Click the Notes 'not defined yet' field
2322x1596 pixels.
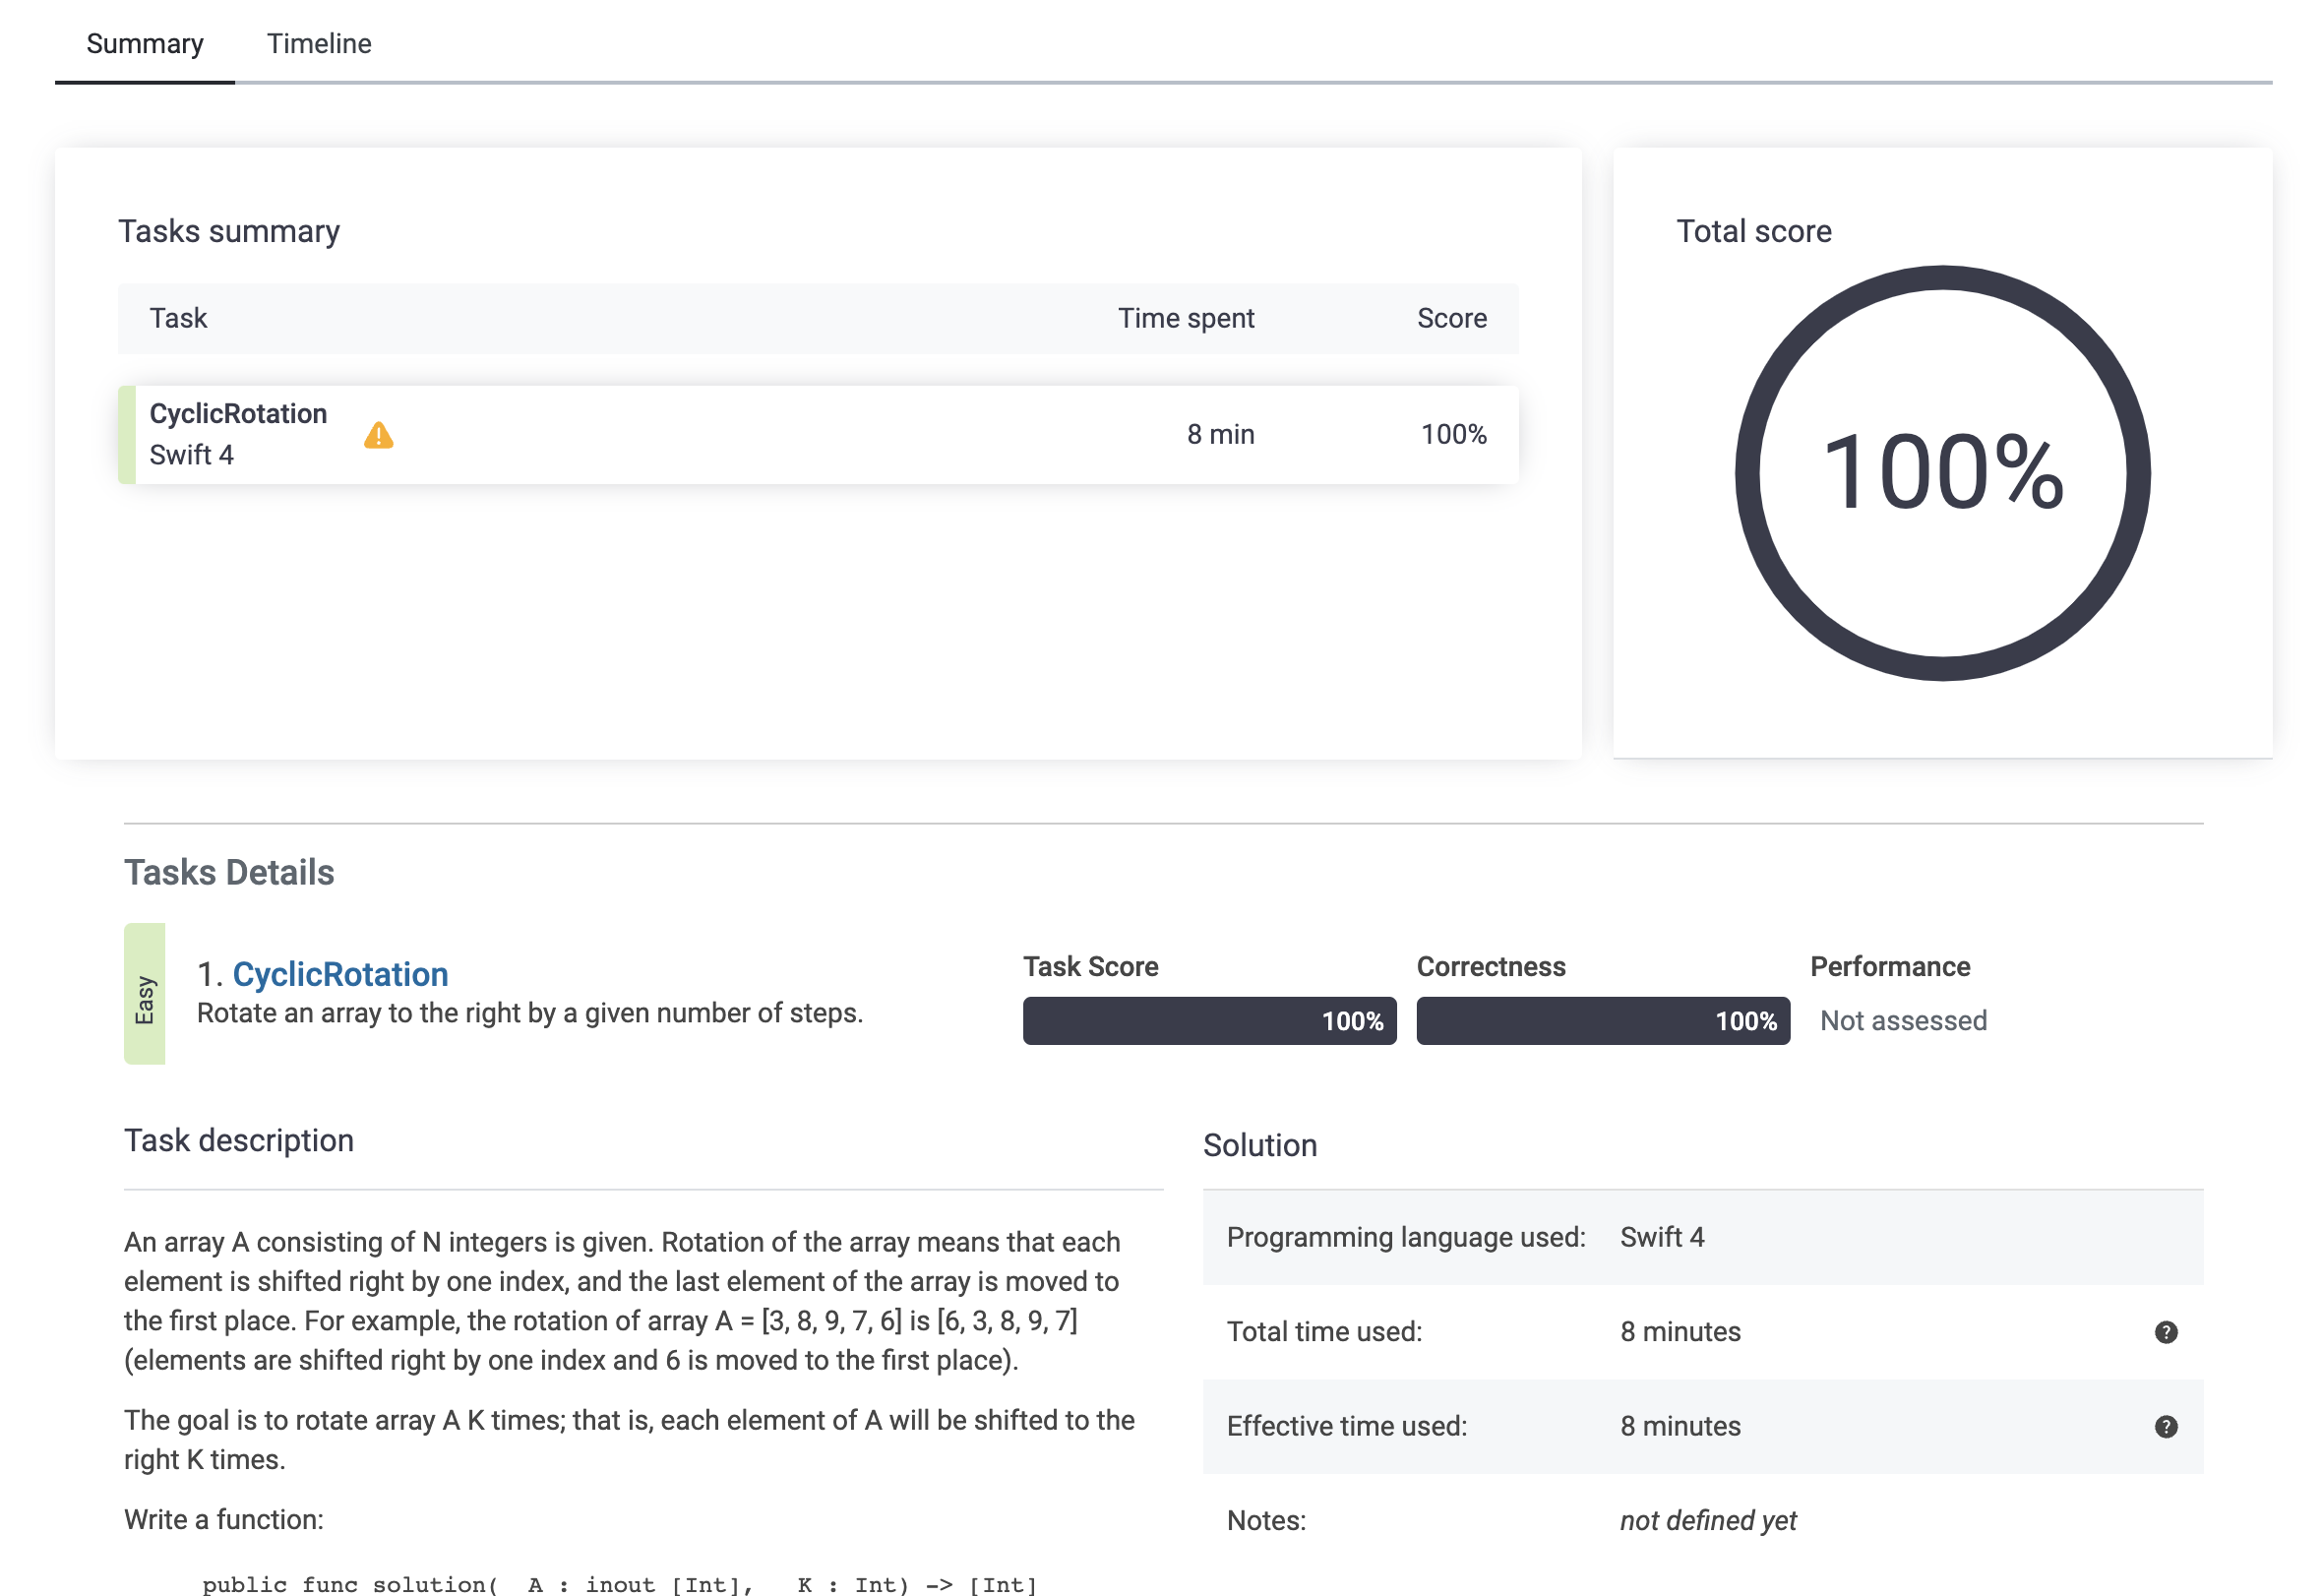coord(1707,1520)
